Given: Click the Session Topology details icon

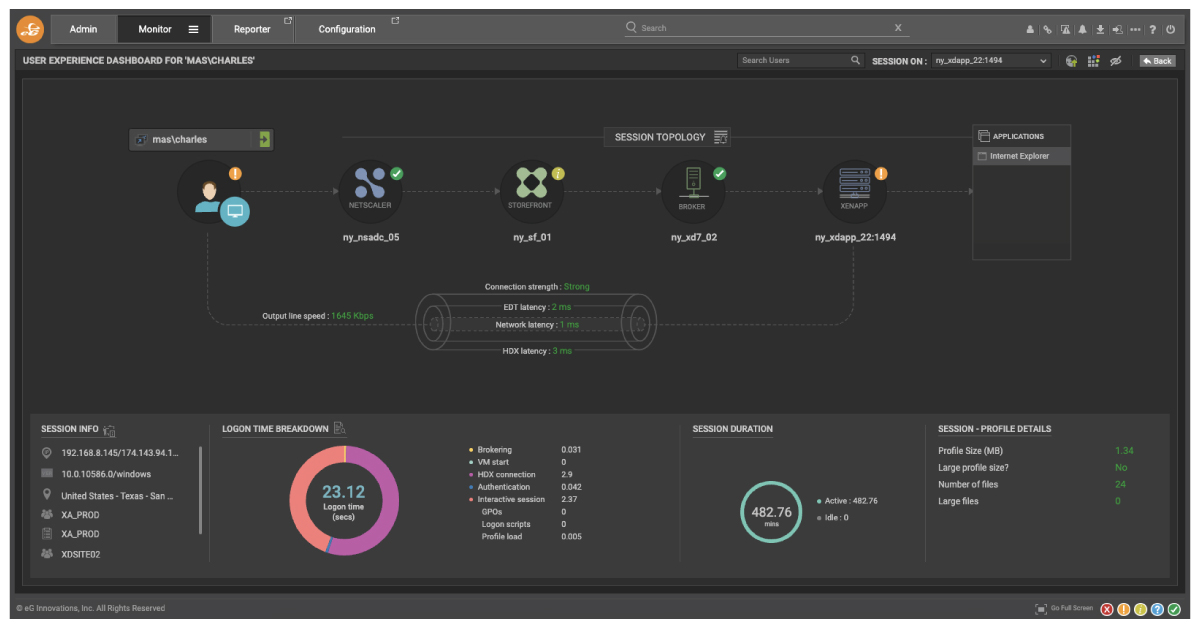Looking at the screenshot, I should pos(721,137).
